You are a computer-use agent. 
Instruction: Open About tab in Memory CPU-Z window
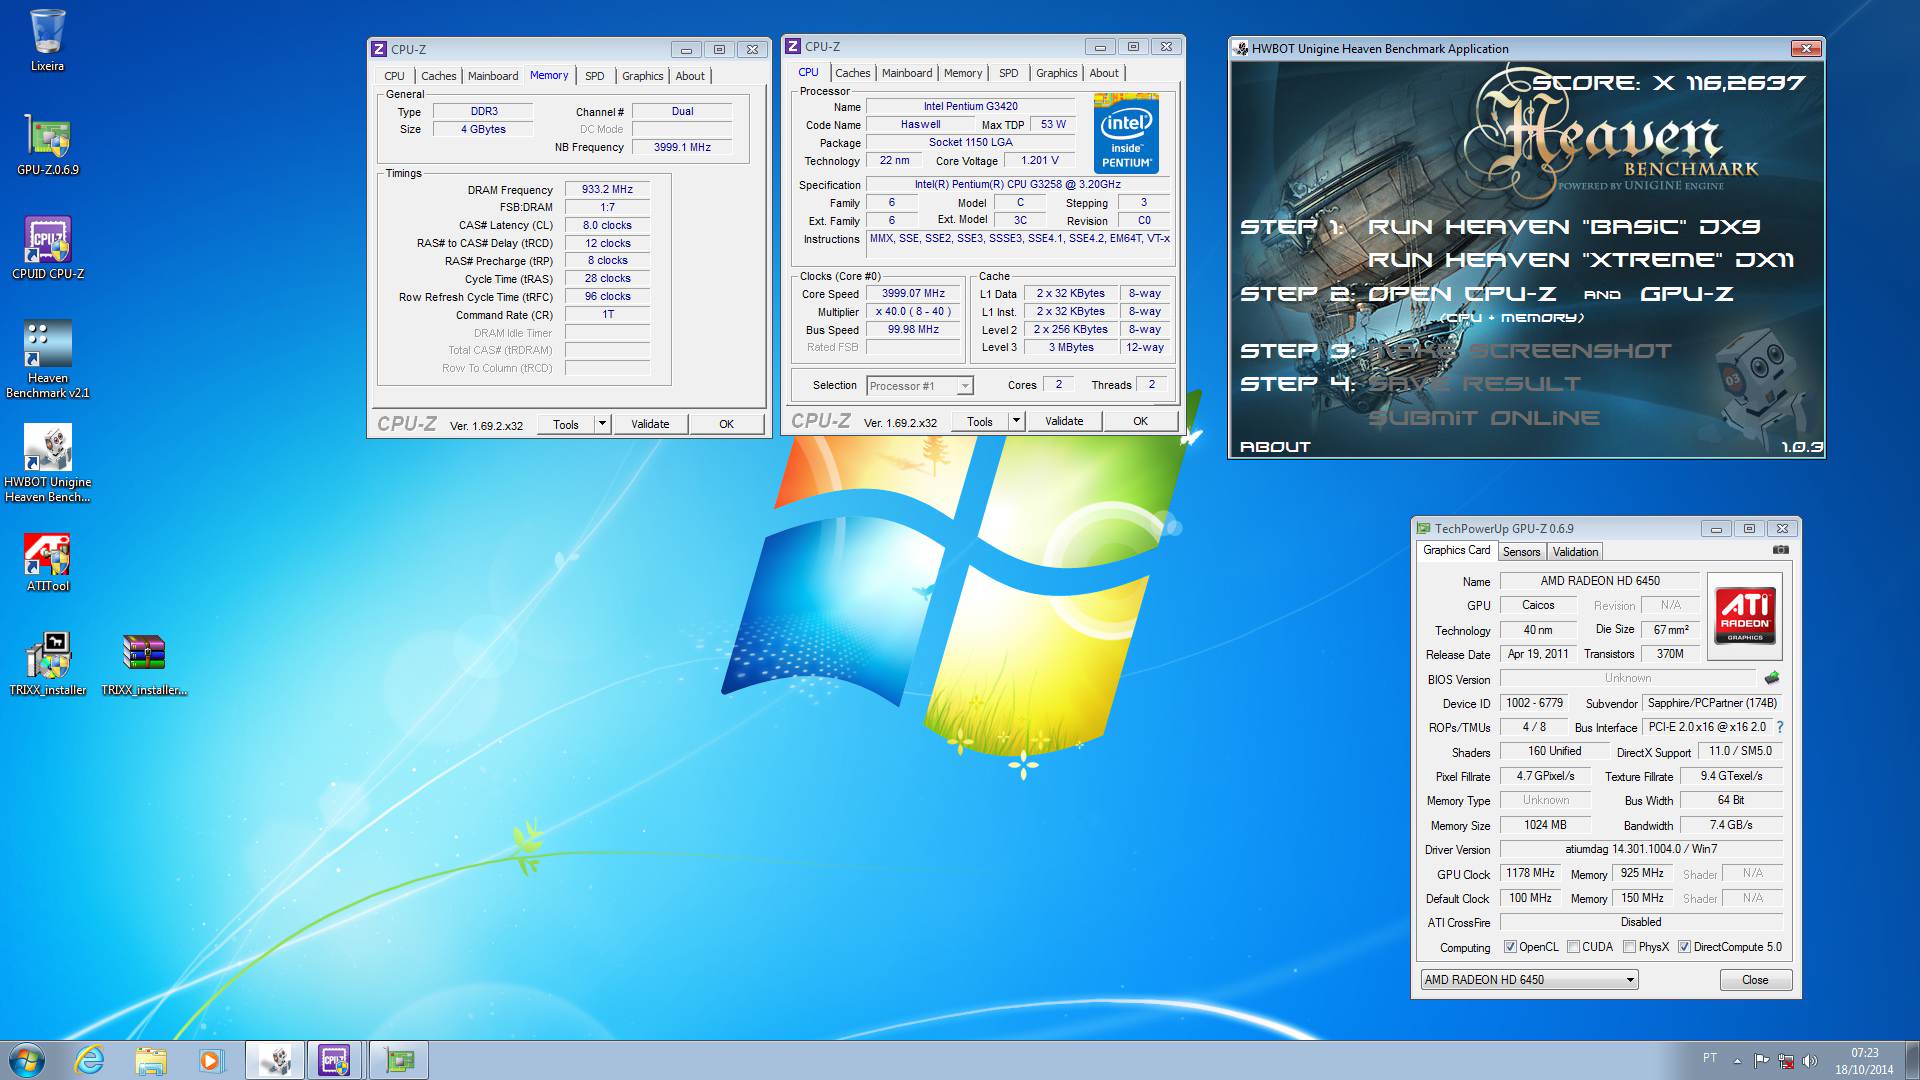coord(690,76)
